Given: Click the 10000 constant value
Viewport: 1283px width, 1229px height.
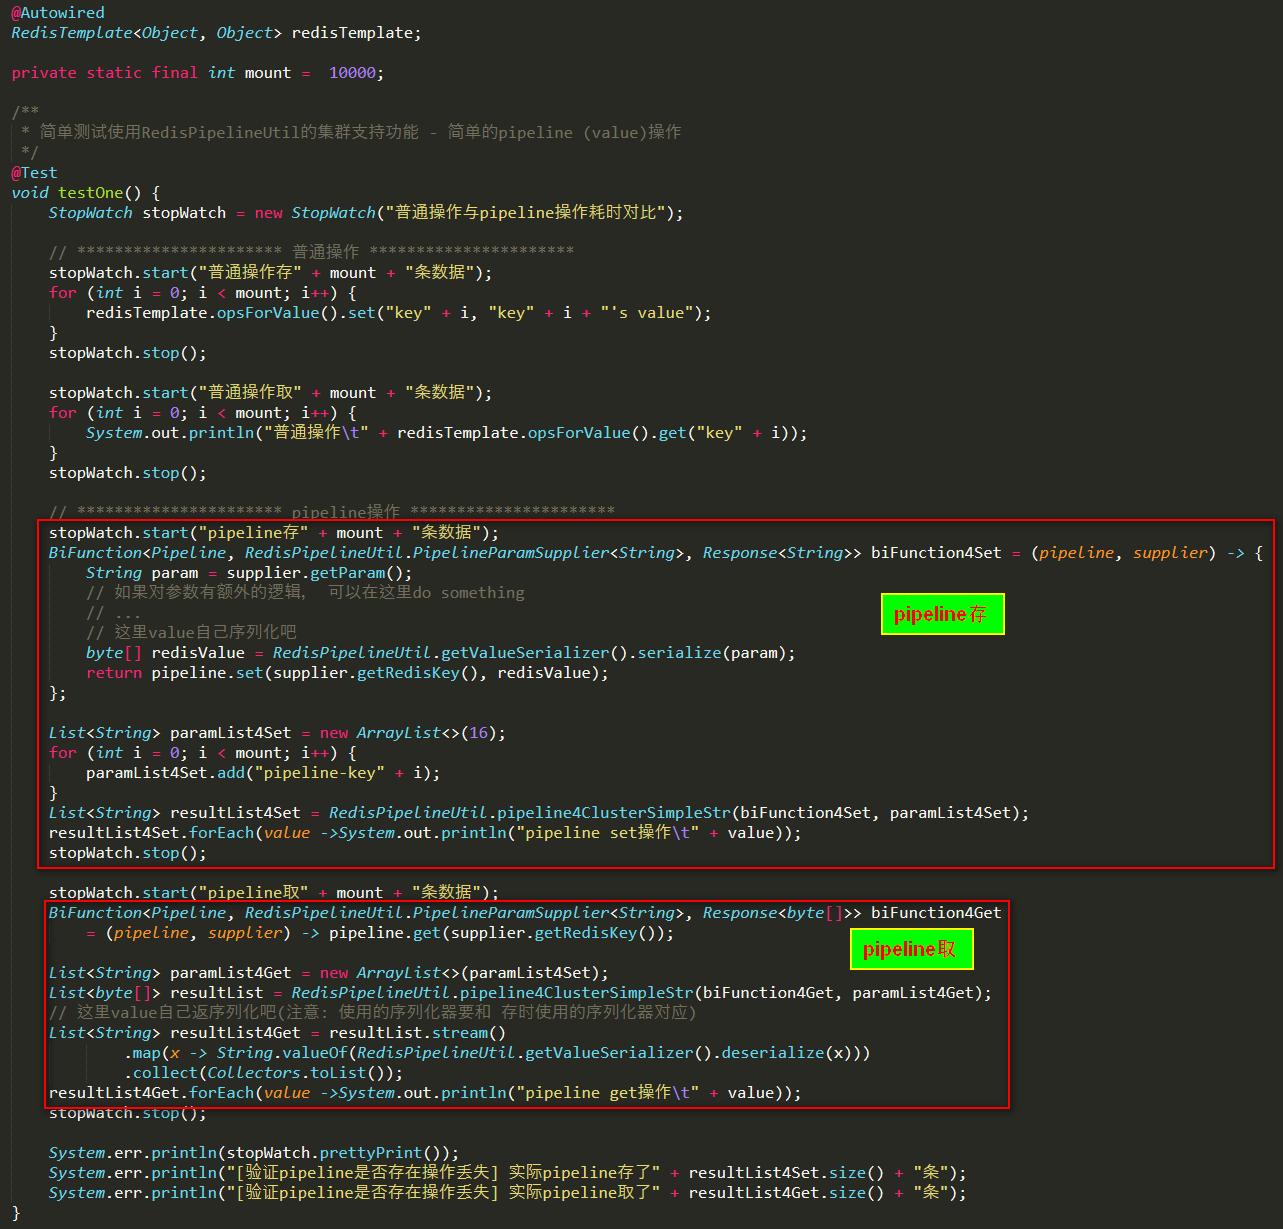Looking at the screenshot, I should coord(352,73).
